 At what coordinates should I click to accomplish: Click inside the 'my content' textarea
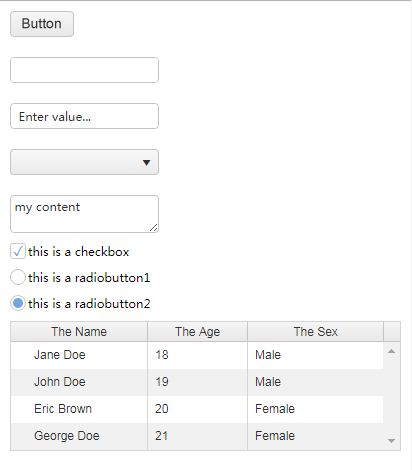(x=84, y=214)
